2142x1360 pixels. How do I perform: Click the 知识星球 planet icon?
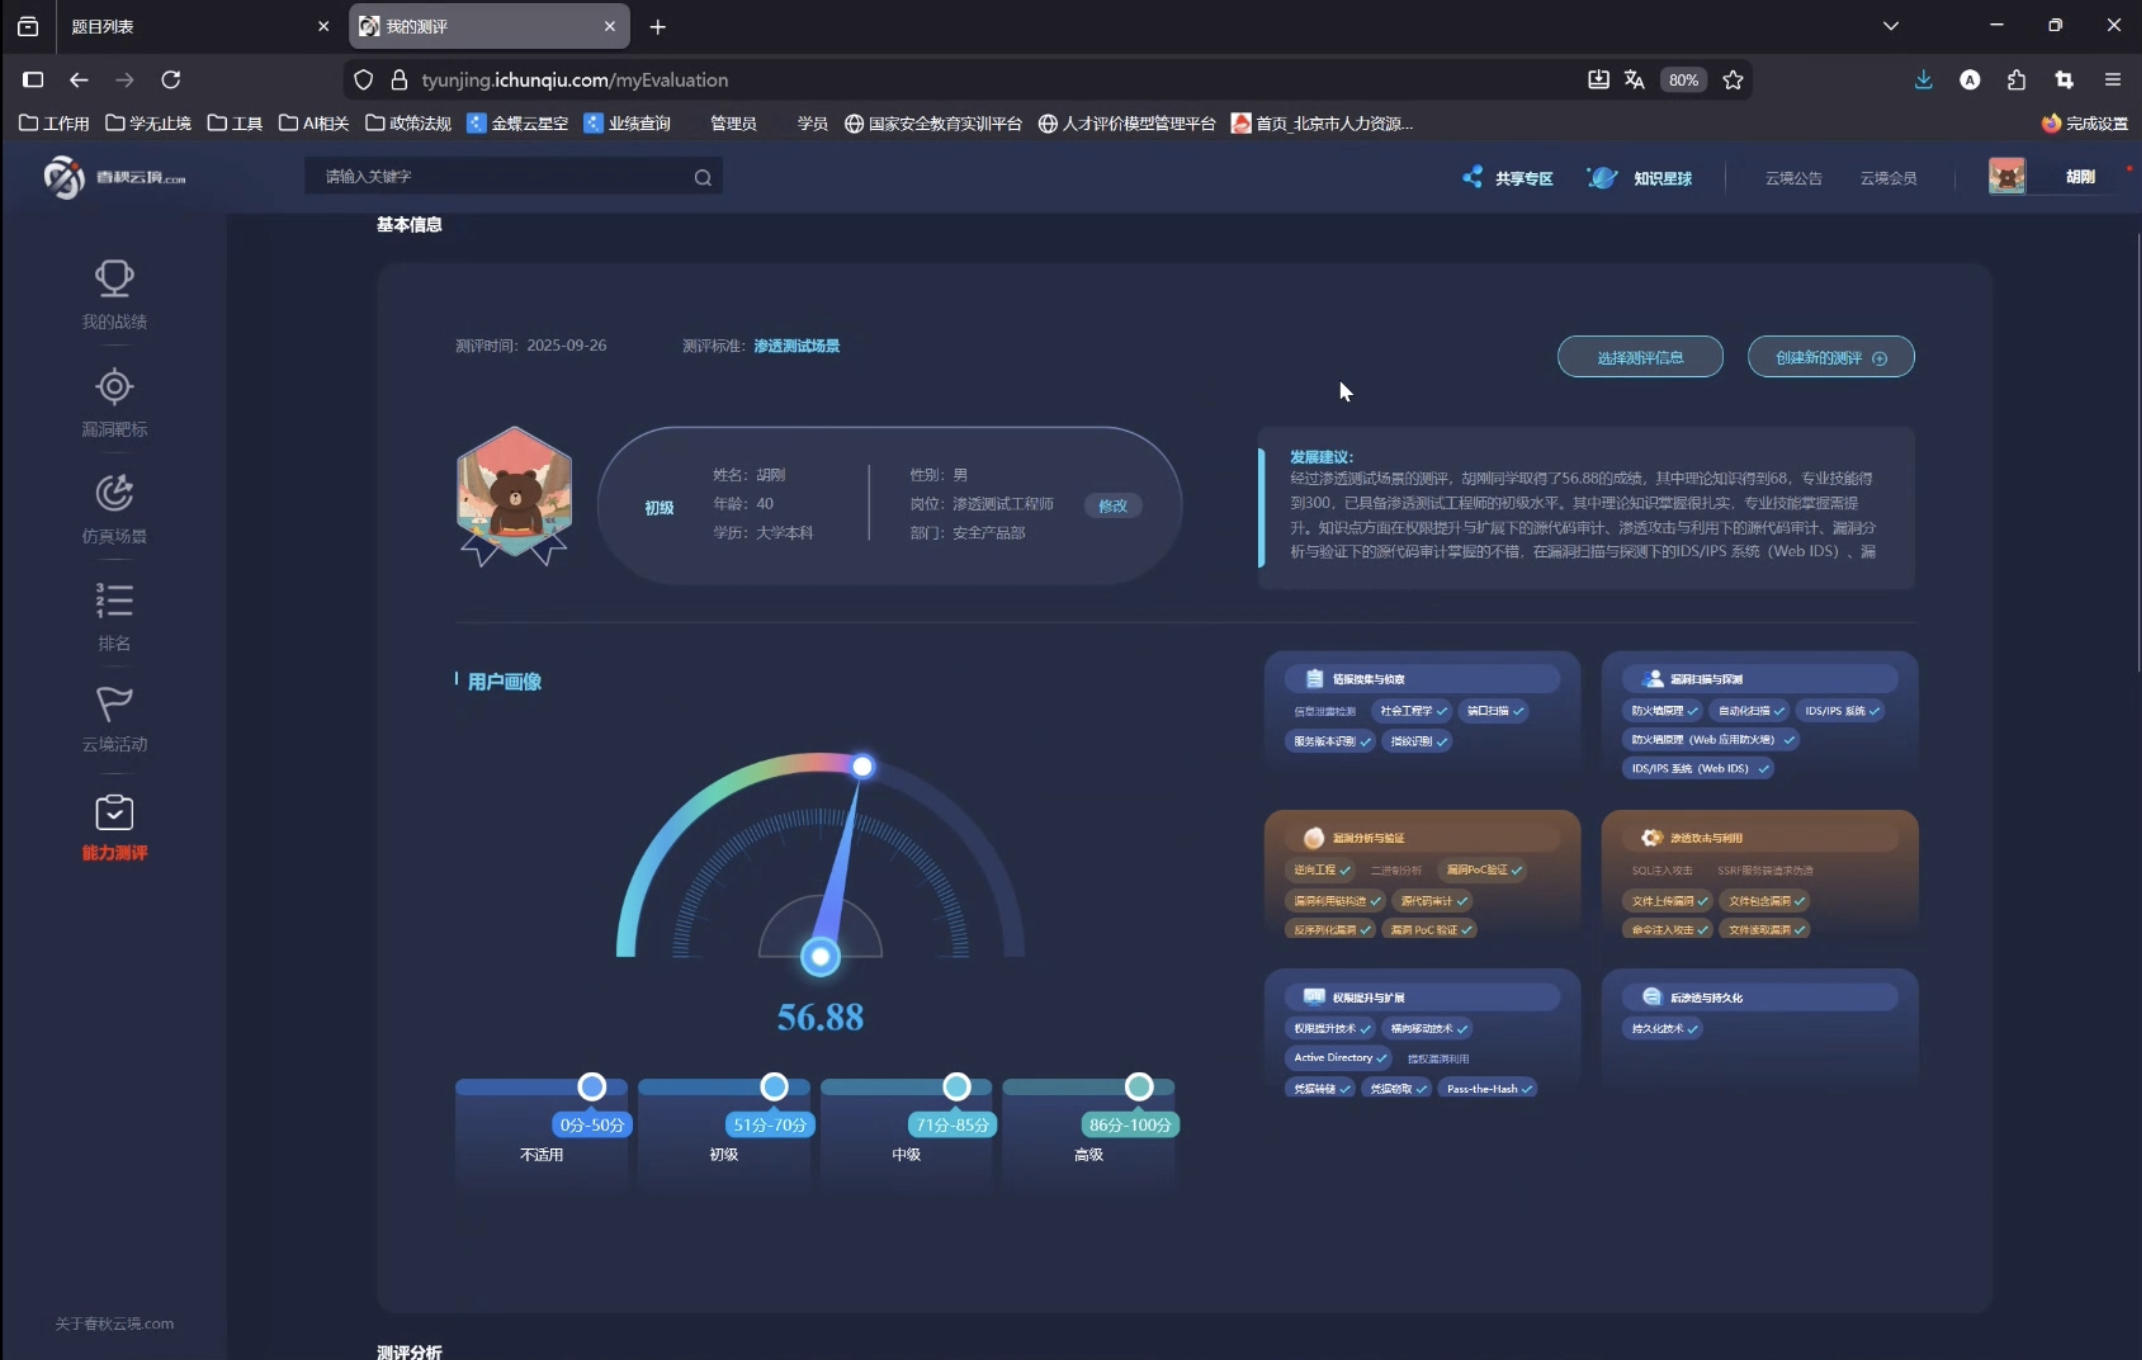(1602, 178)
